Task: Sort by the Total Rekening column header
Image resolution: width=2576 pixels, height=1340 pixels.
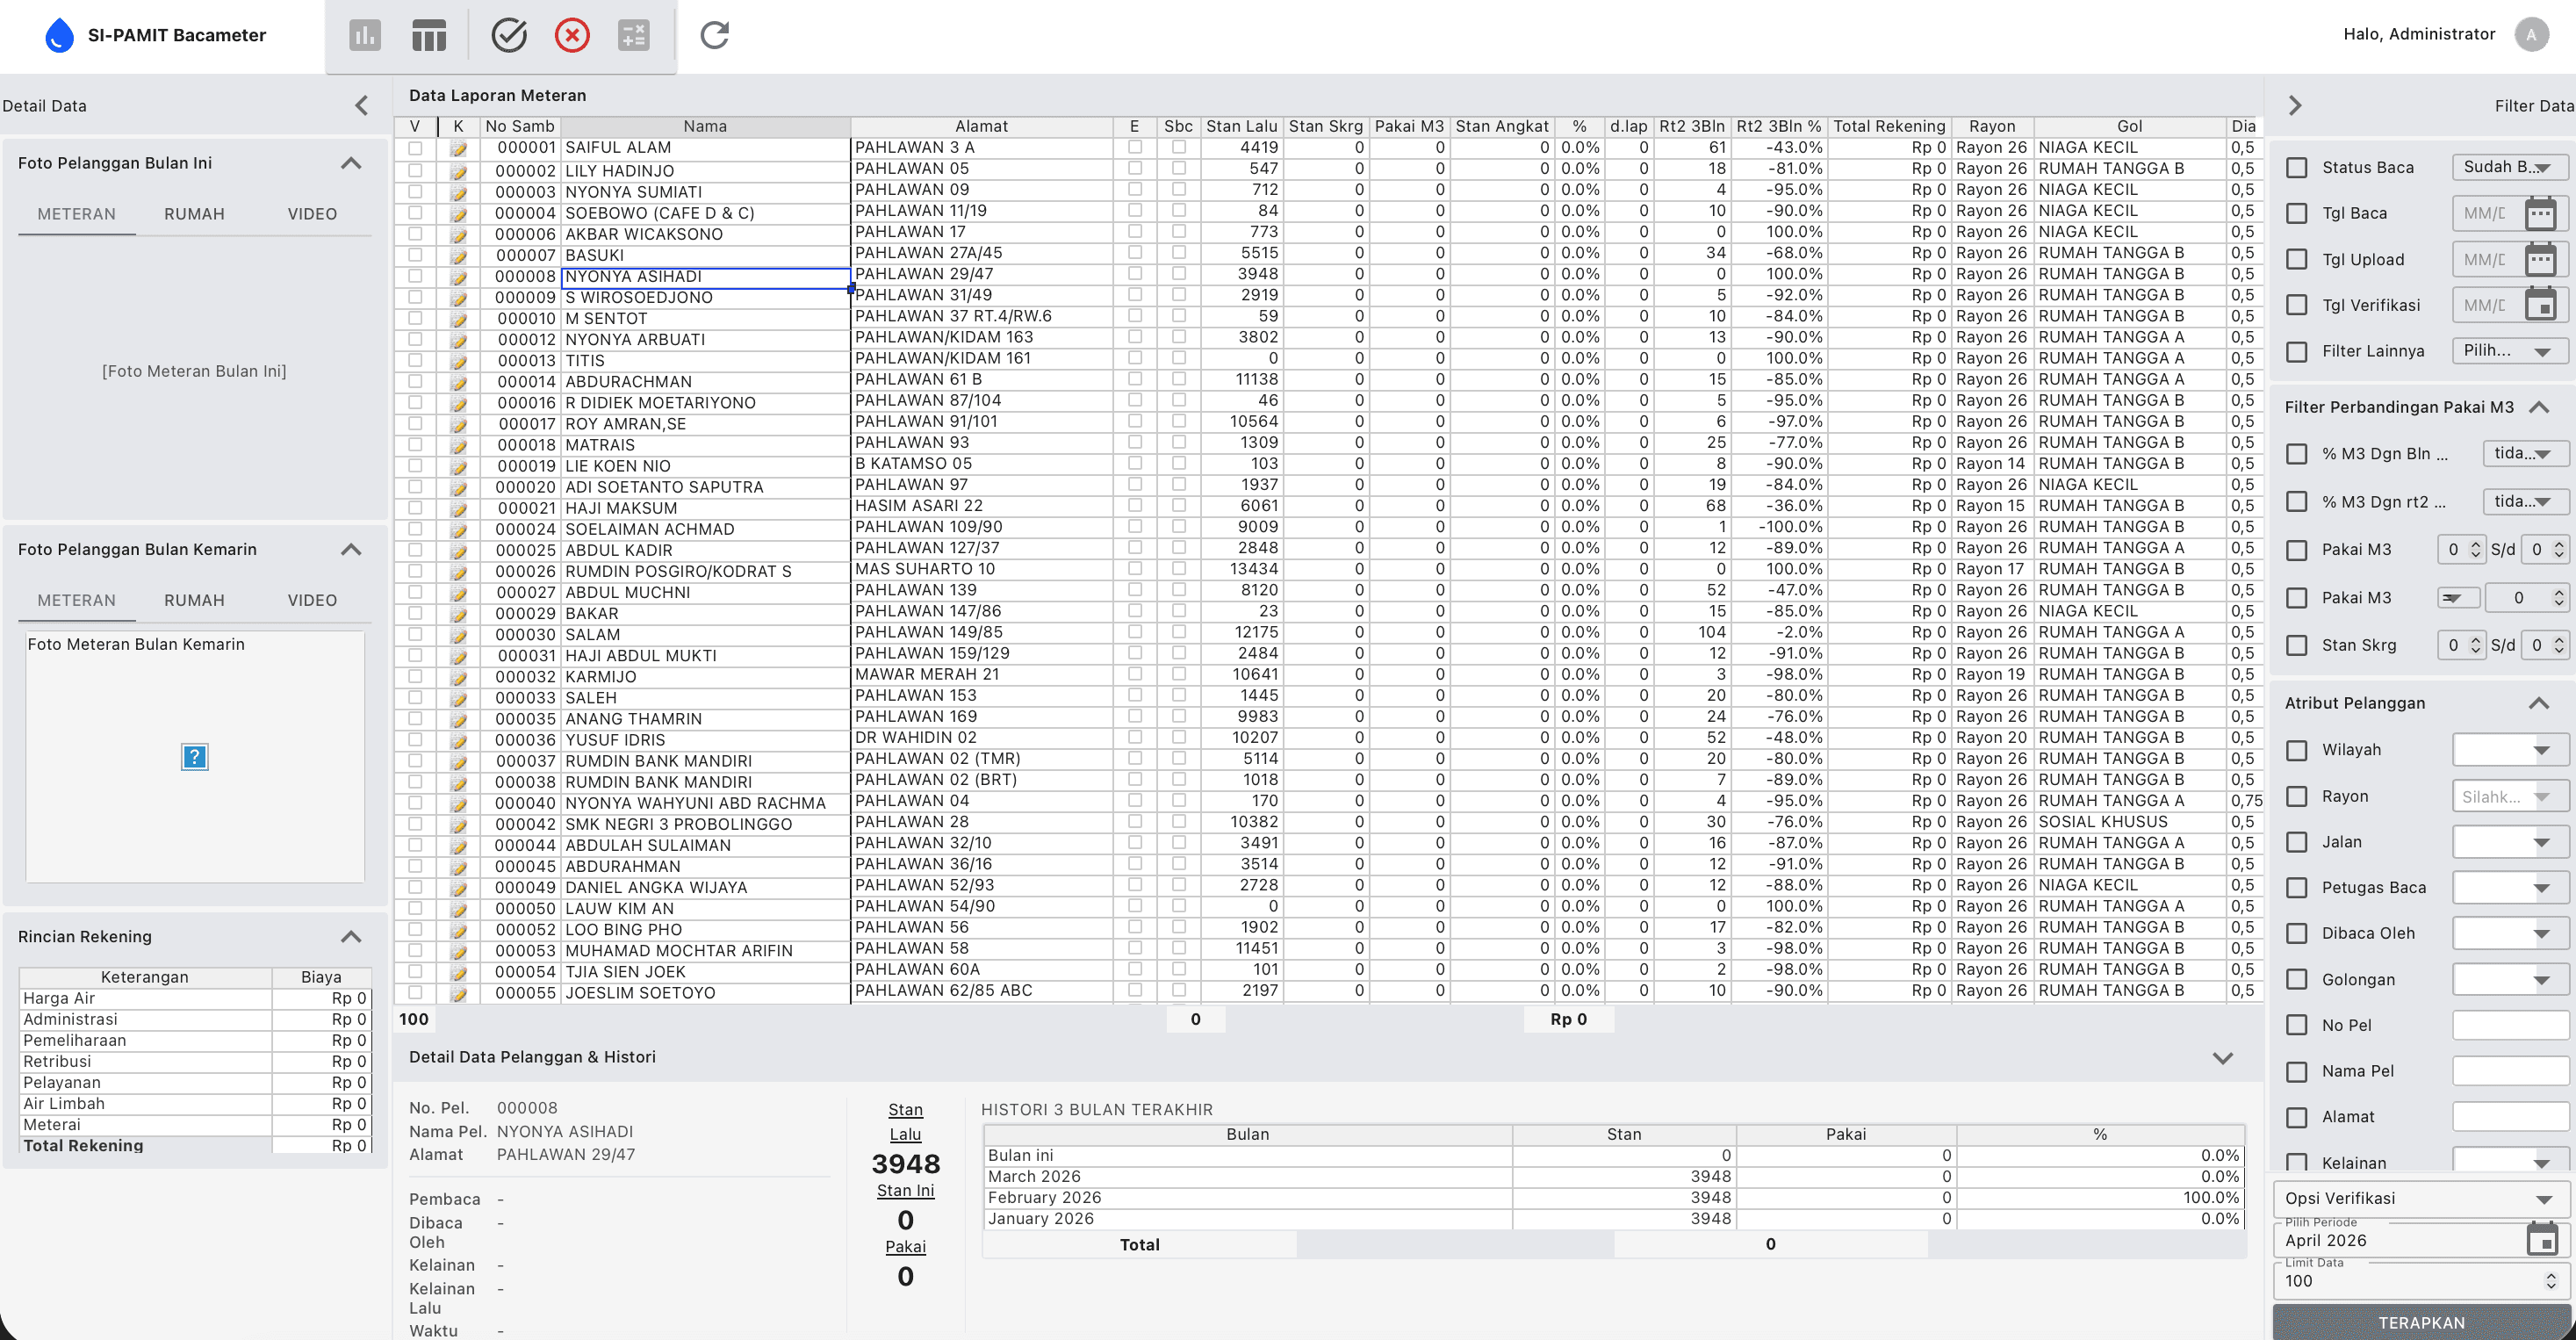Action: pos(1889,126)
